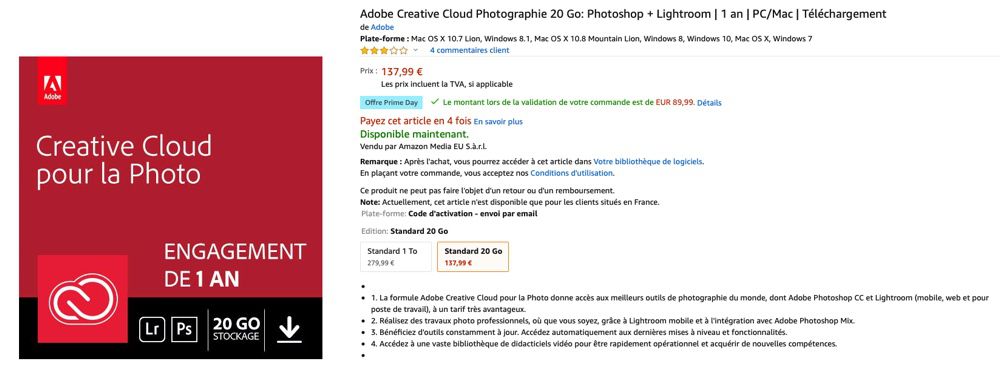Expand the star rating dropdown arrow
This screenshot has height=366, width=1000.
(415, 50)
